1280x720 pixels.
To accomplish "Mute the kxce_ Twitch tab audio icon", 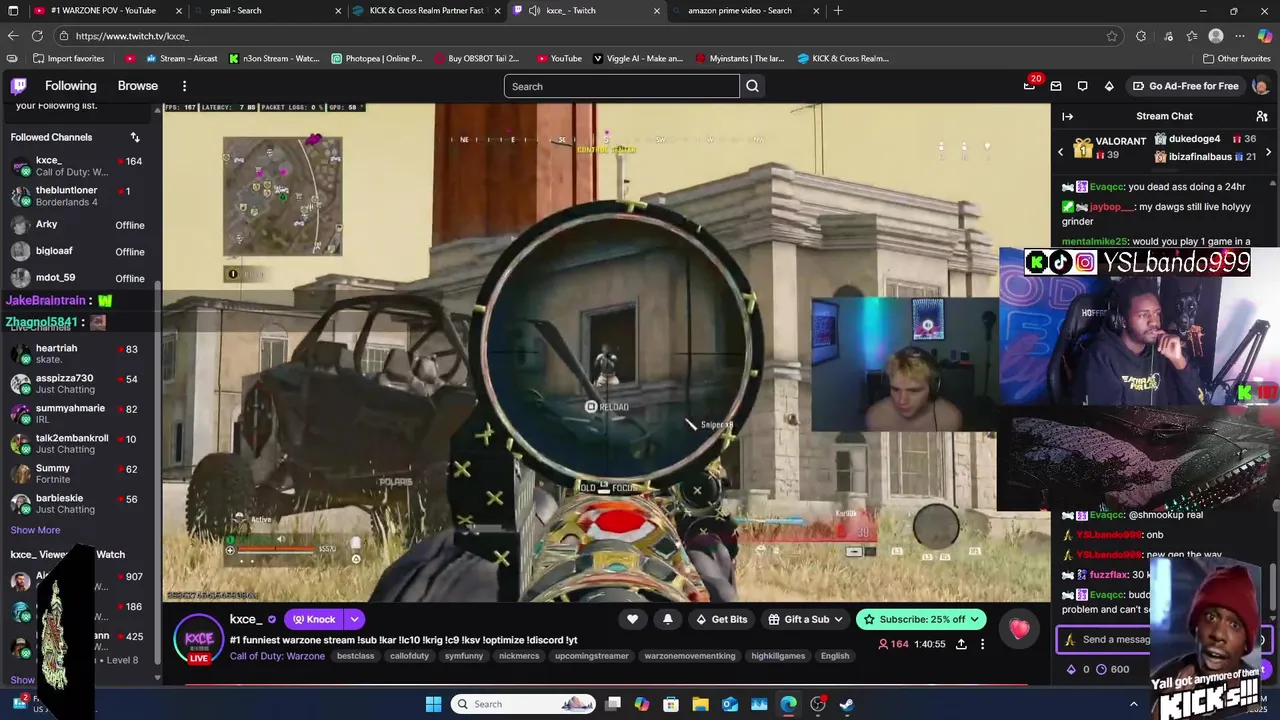I will pos(534,11).
